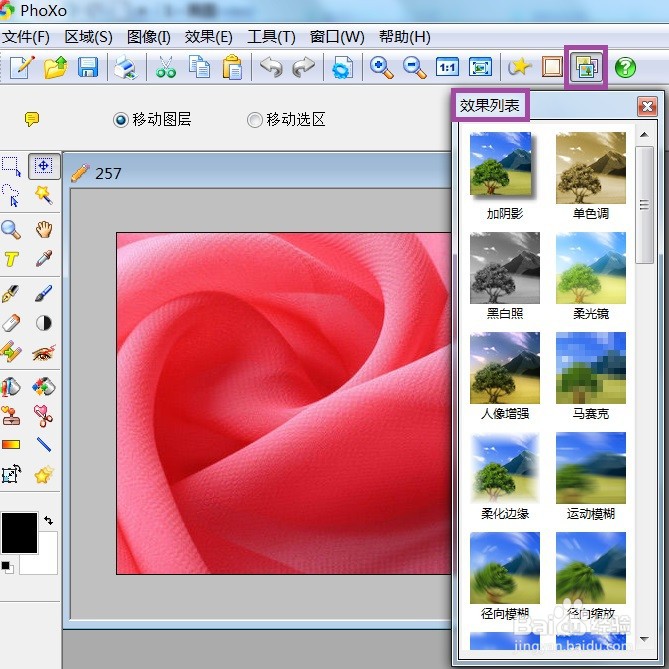Select the paint brush tool

44,294
